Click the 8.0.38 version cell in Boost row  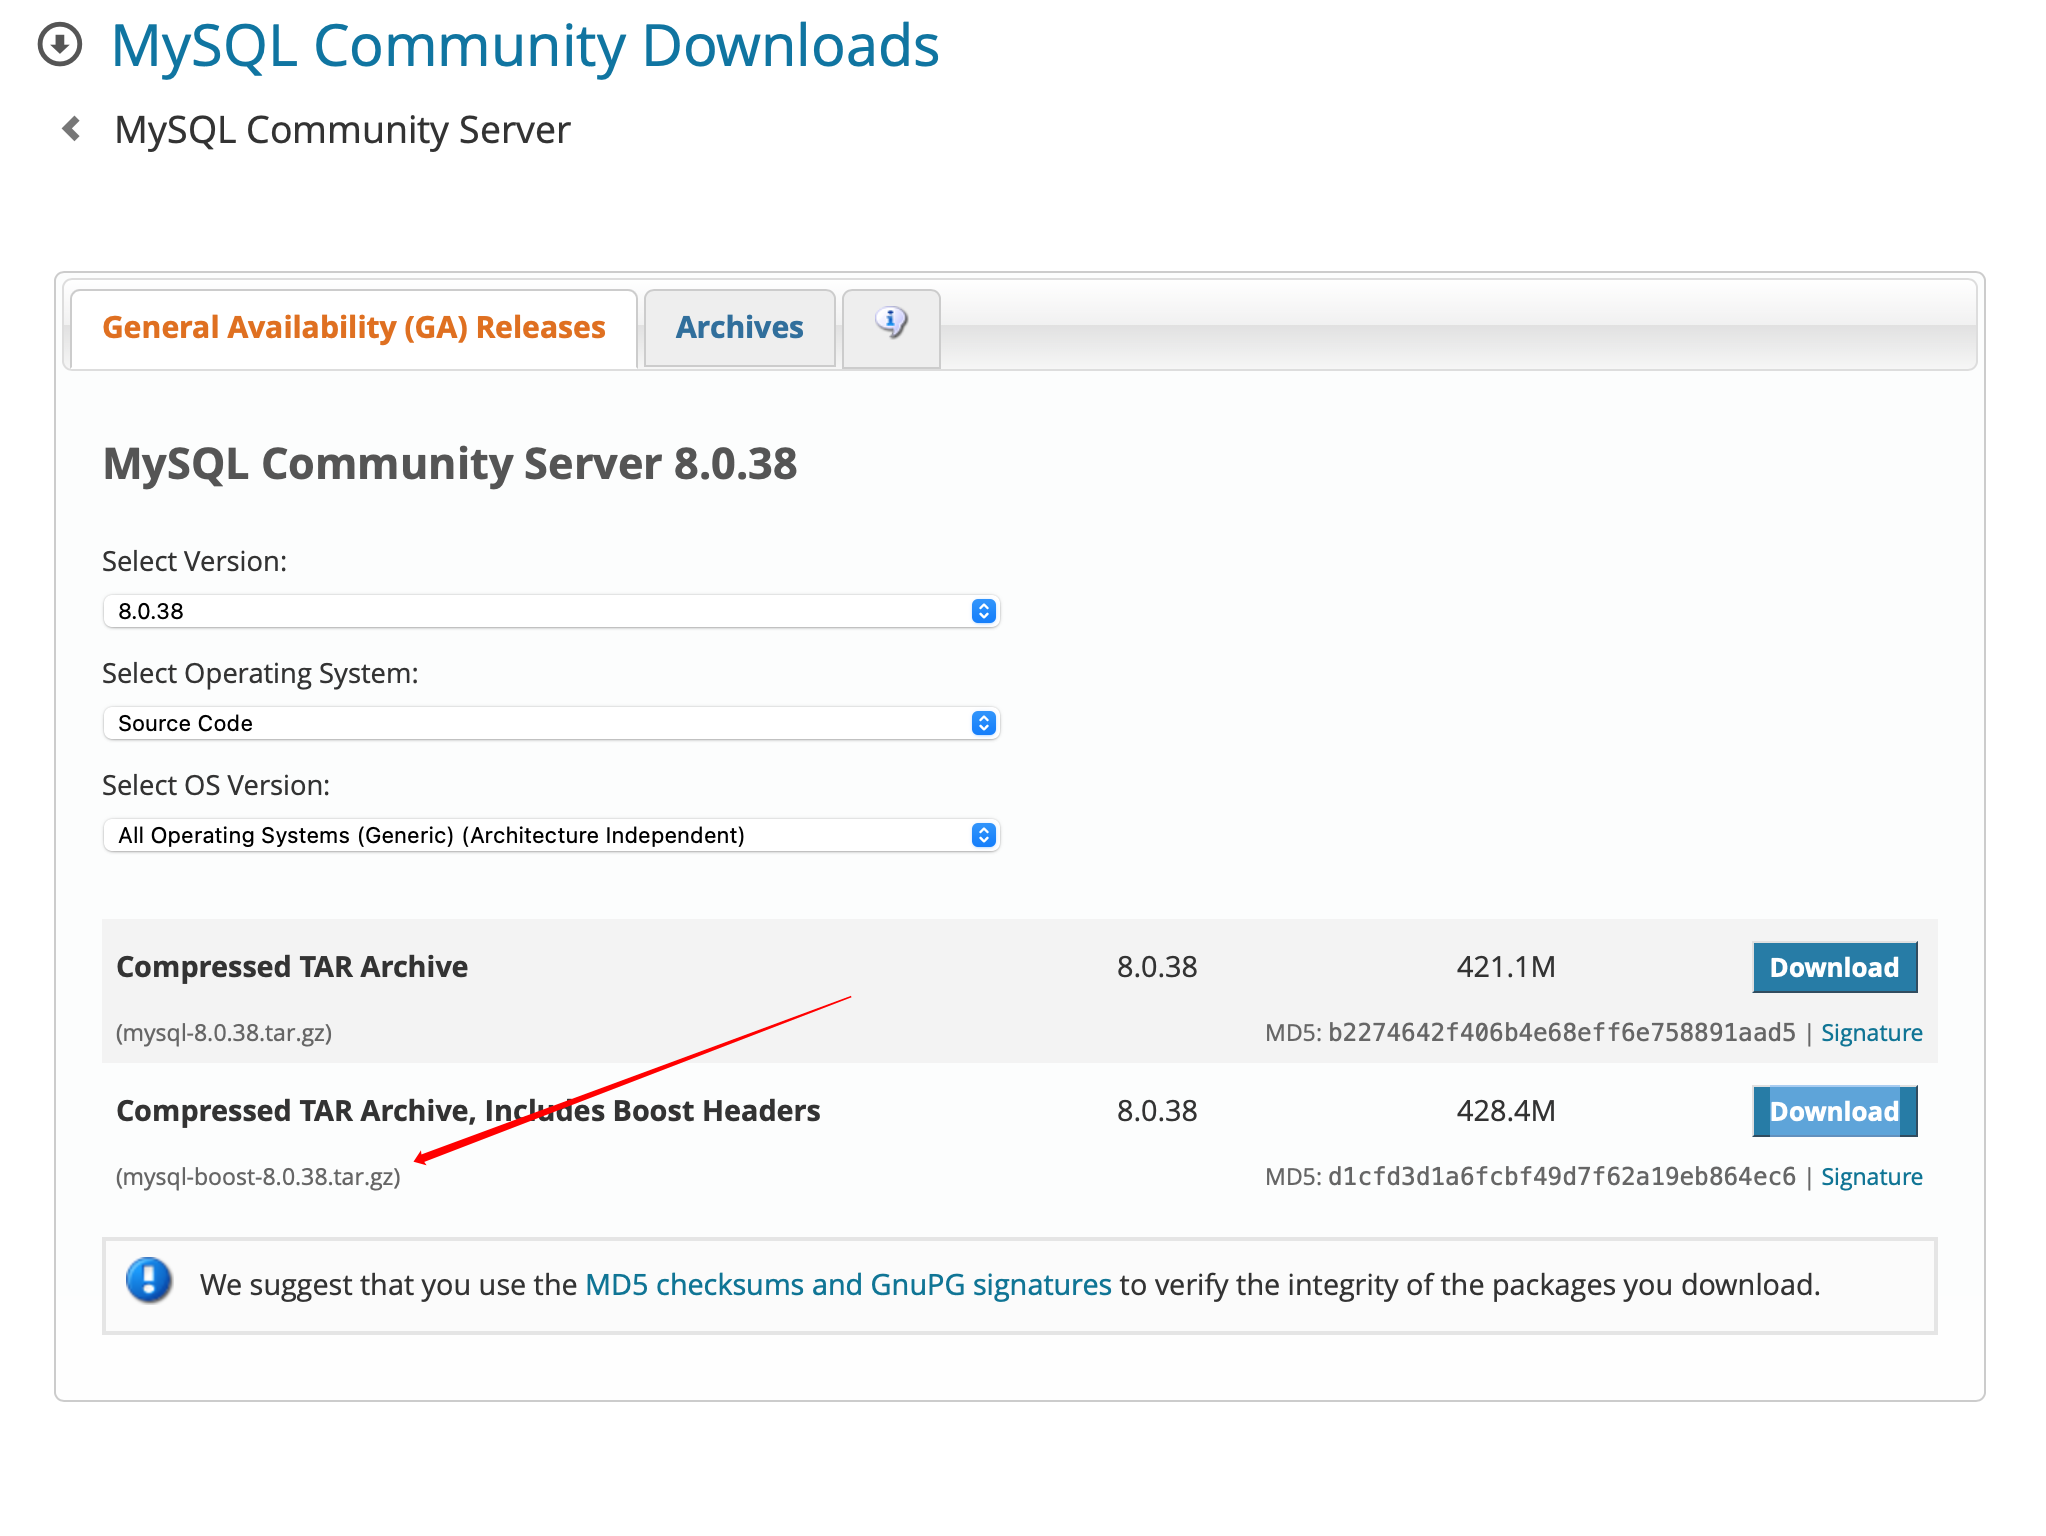point(1157,1111)
